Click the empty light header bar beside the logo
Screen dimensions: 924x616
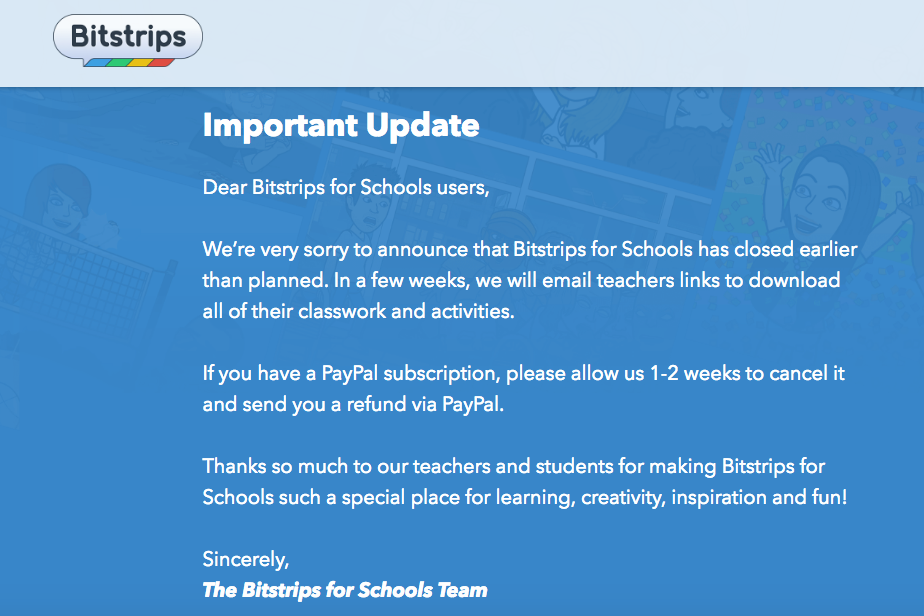(x=563, y=42)
